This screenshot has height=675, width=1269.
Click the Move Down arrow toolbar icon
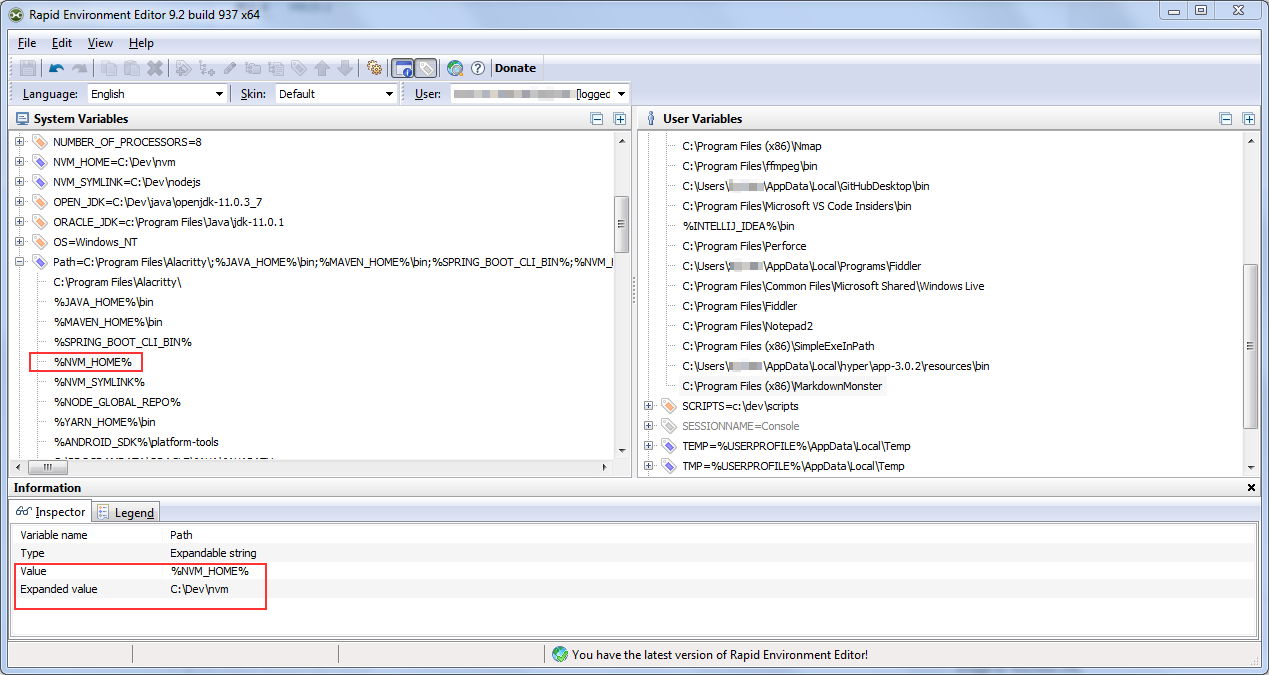tap(345, 68)
